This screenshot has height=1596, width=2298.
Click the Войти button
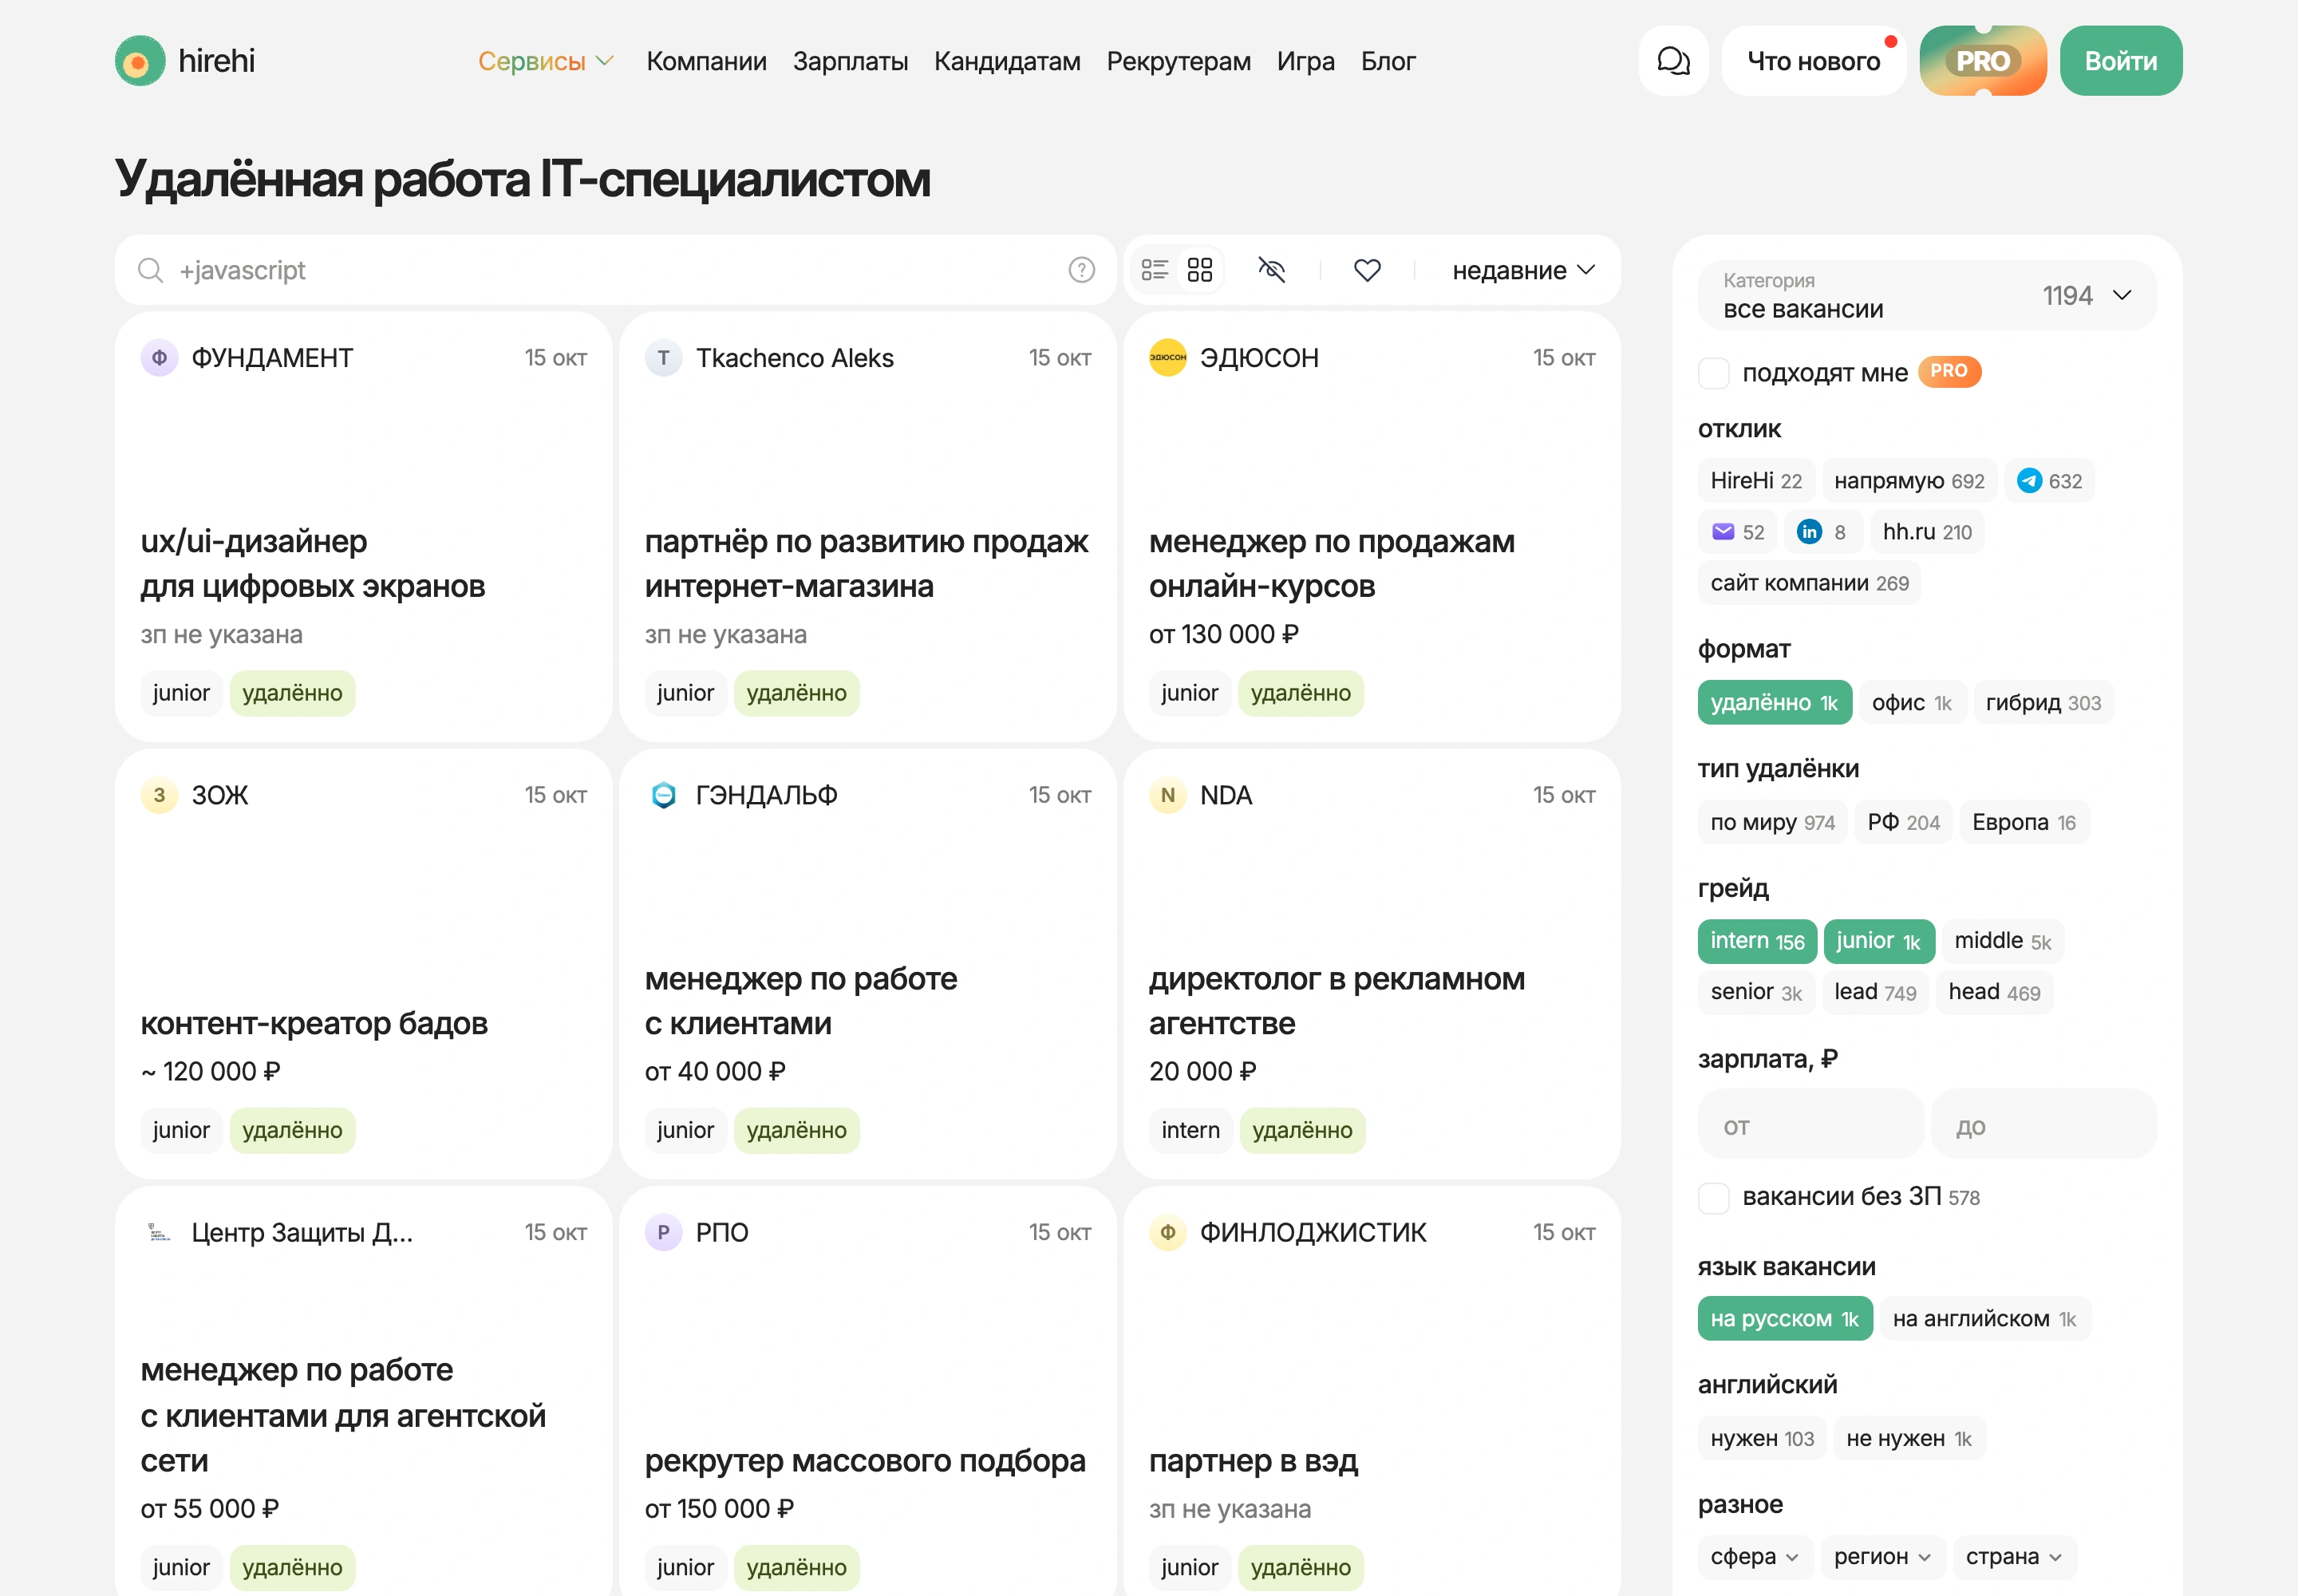click(x=2121, y=61)
